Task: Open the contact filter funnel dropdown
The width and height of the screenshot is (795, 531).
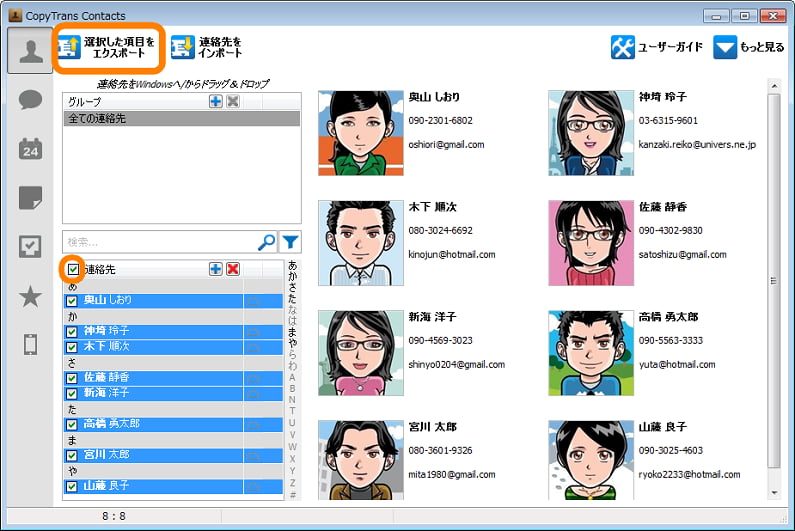Action: (x=290, y=241)
